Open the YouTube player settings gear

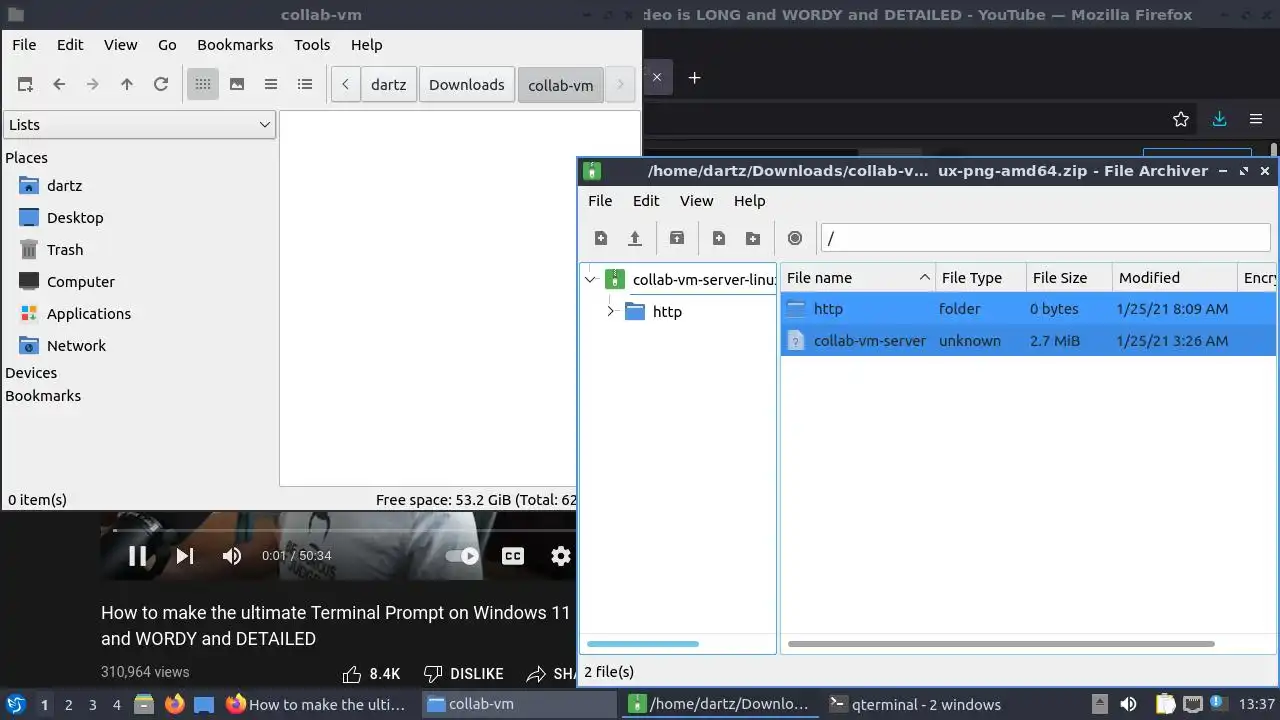pos(561,556)
